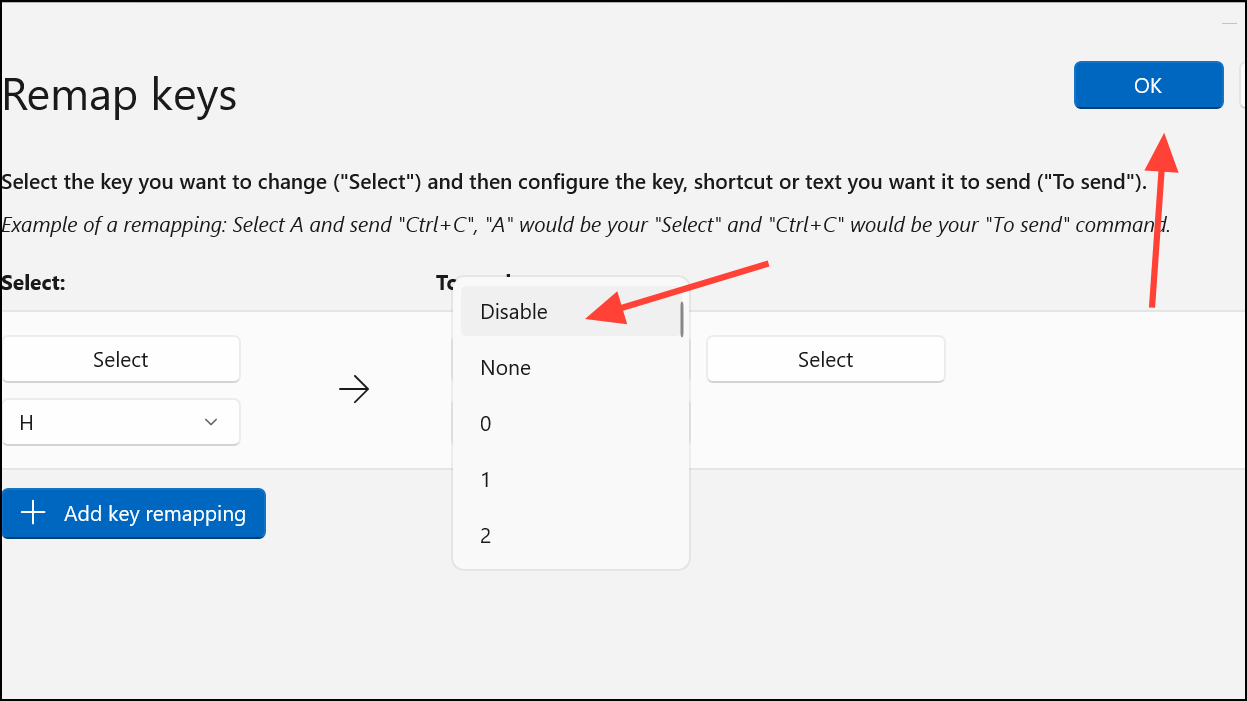Screen dimensions: 1247x701
Task: Click the plus icon on Add key remapping
Action: [34, 513]
